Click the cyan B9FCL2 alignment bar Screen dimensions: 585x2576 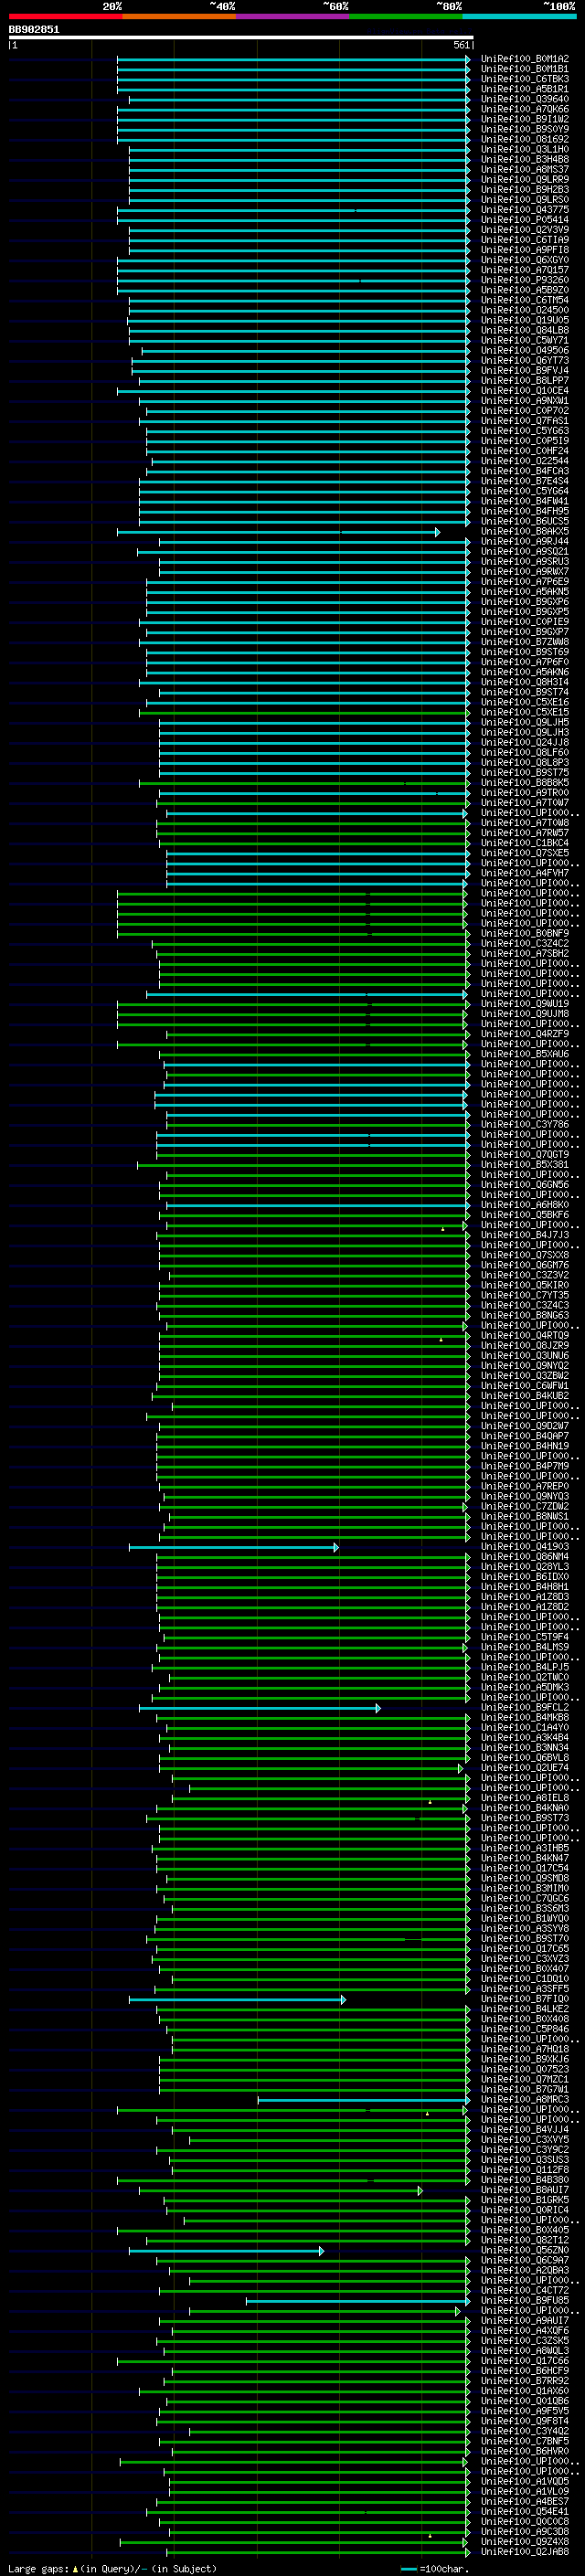[x=260, y=1708]
